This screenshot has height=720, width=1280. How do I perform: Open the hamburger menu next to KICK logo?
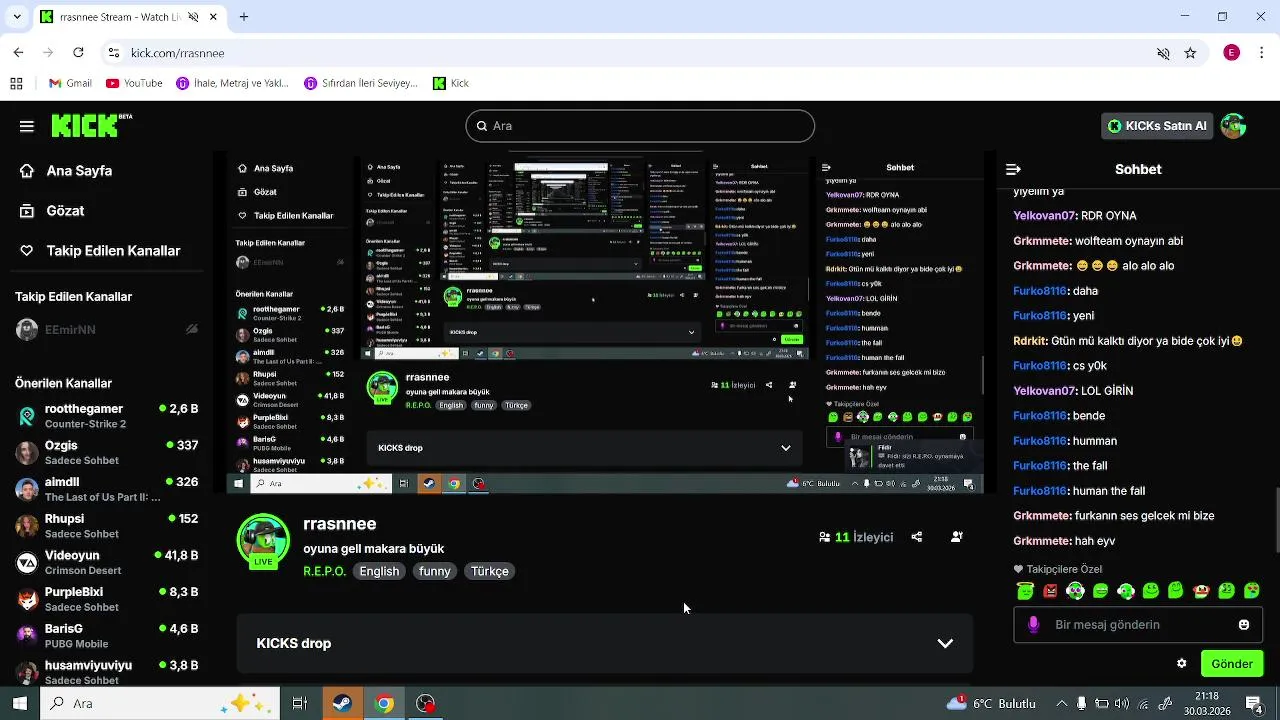pyautogui.click(x=27, y=126)
